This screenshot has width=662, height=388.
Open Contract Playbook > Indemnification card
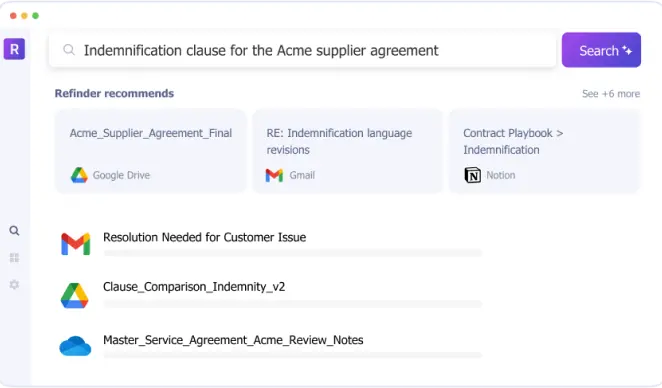click(x=545, y=151)
